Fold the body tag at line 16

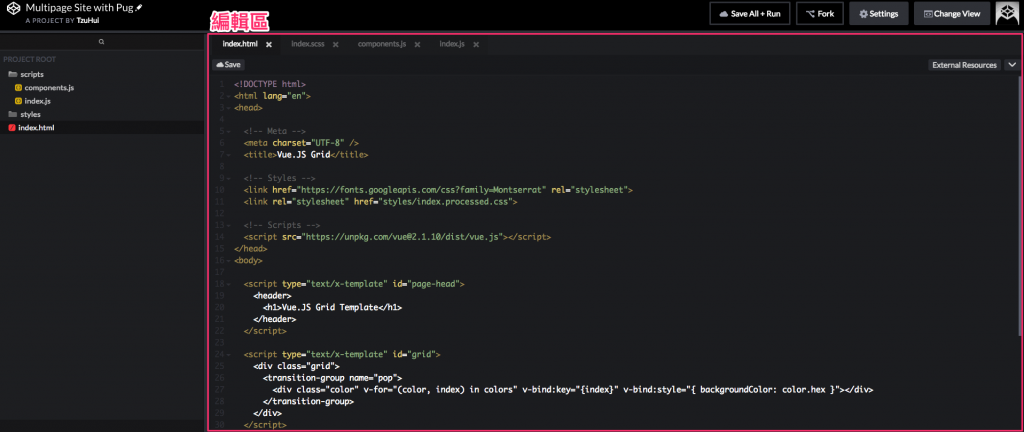tap(229, 260)
